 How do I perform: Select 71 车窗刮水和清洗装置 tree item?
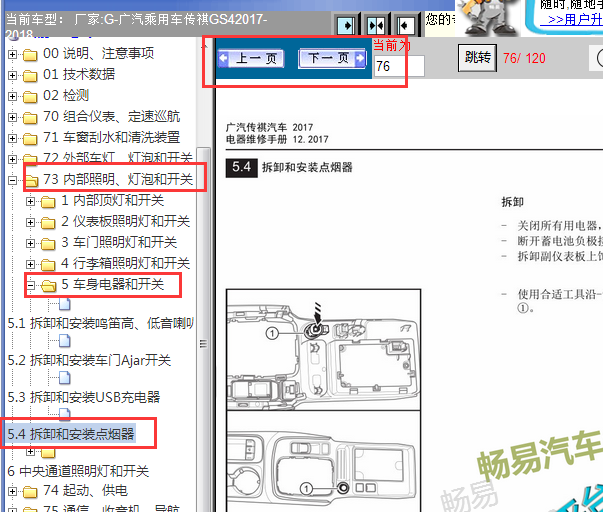112,137
